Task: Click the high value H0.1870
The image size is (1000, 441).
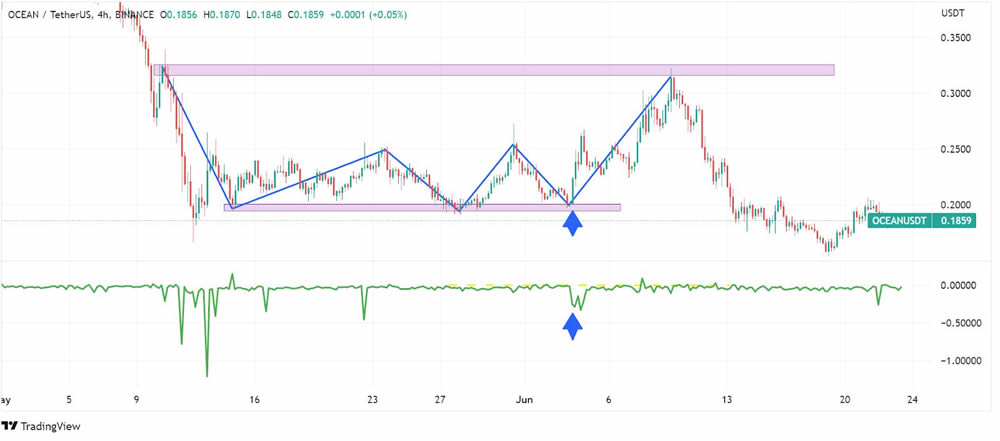Action: (221, 13)
